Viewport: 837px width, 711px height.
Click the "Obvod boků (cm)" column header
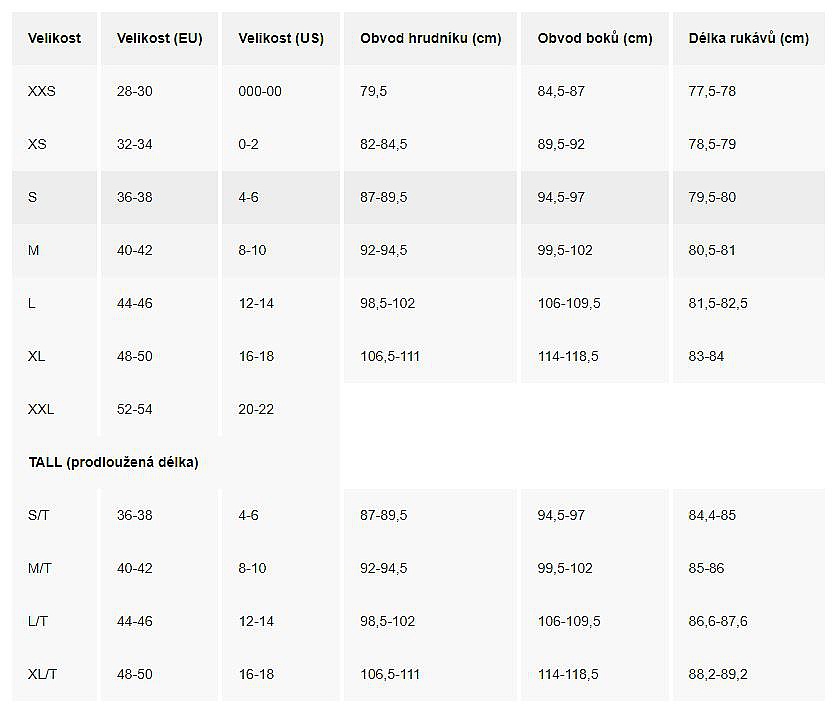pos(594,39)
